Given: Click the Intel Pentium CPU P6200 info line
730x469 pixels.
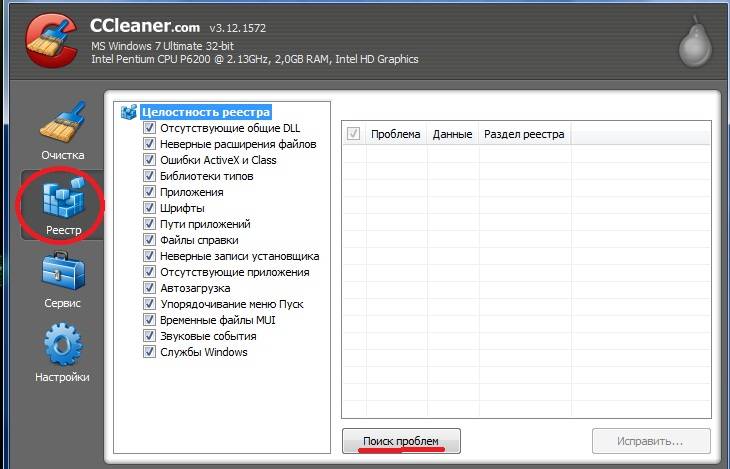Looking at the screenshot, I should [x=255, y=59].
